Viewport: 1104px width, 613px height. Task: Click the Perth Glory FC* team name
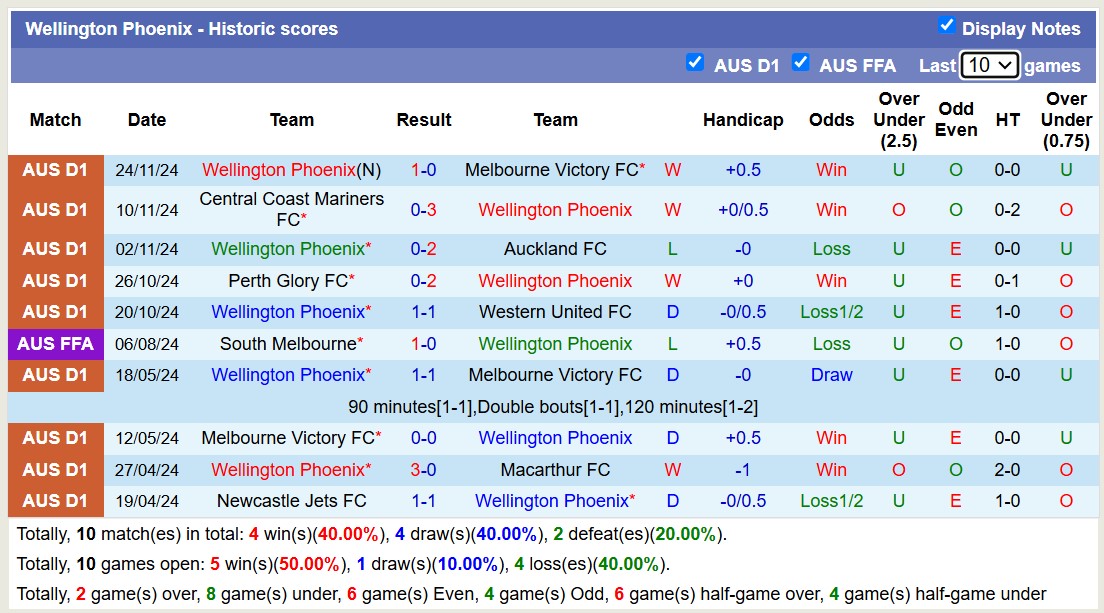click(x=291, y=280)
